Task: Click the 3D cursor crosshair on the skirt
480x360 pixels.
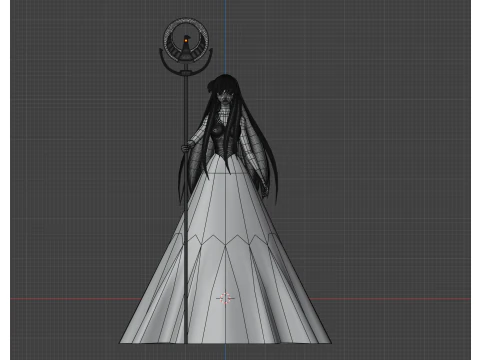Action: (225, 298)
